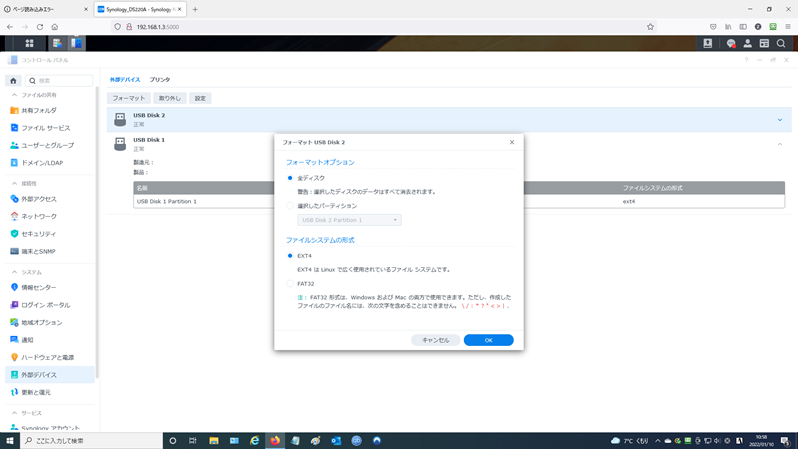Screen dimensions: 798x449
Task: Open DSM widgets panel icon
Action: coord(764,43)
